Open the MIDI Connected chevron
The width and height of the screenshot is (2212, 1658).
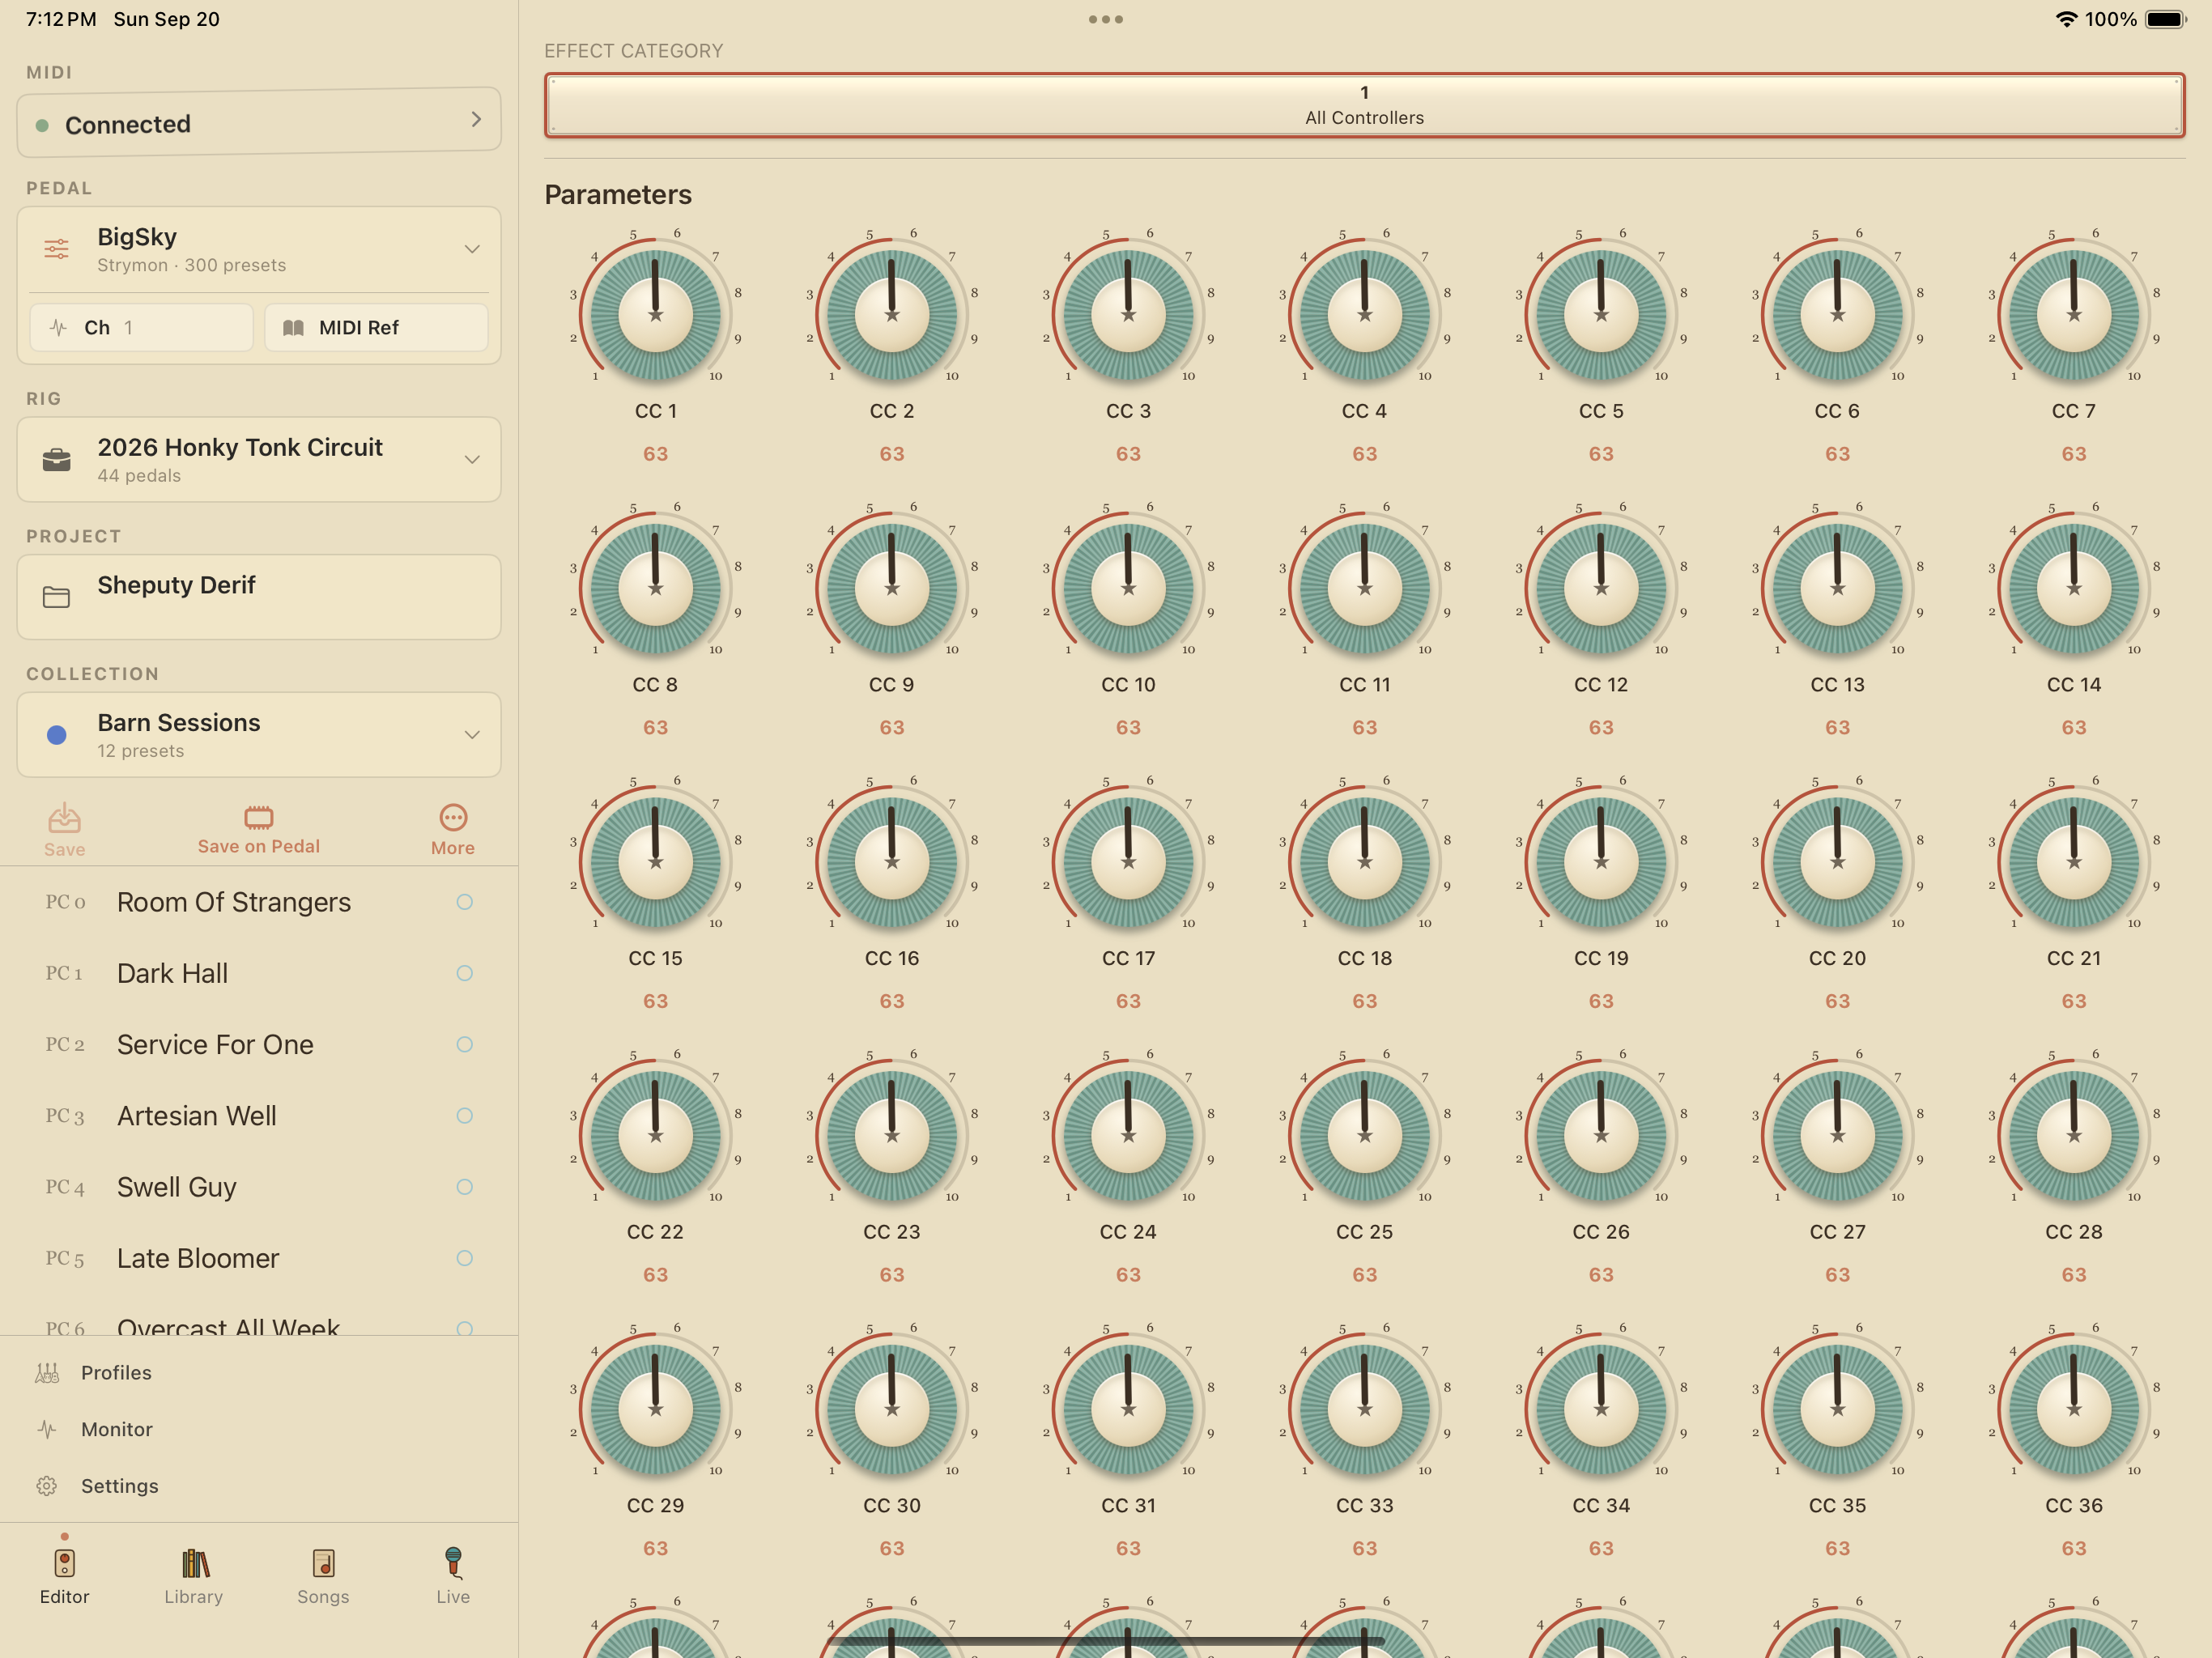476,120
